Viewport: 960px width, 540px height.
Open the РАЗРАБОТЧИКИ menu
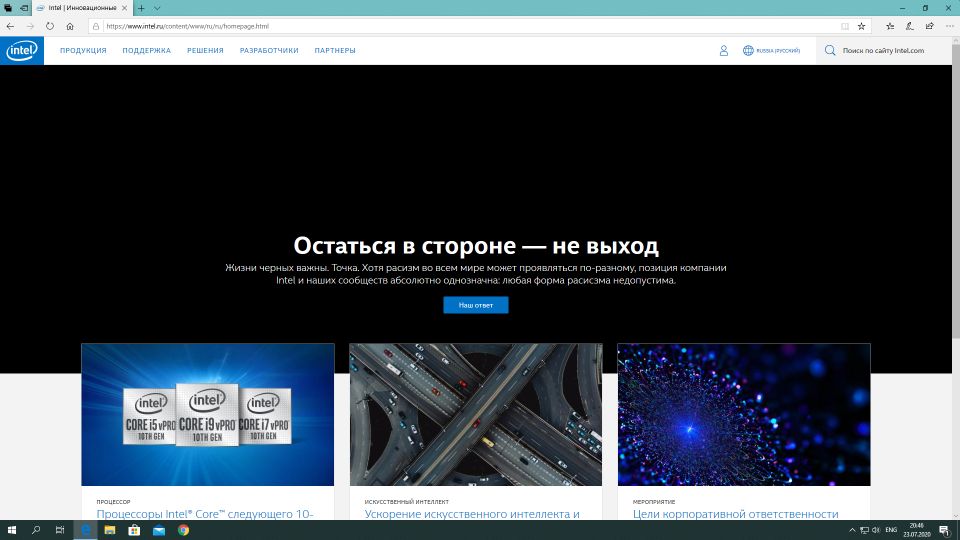tap(269, 50)
